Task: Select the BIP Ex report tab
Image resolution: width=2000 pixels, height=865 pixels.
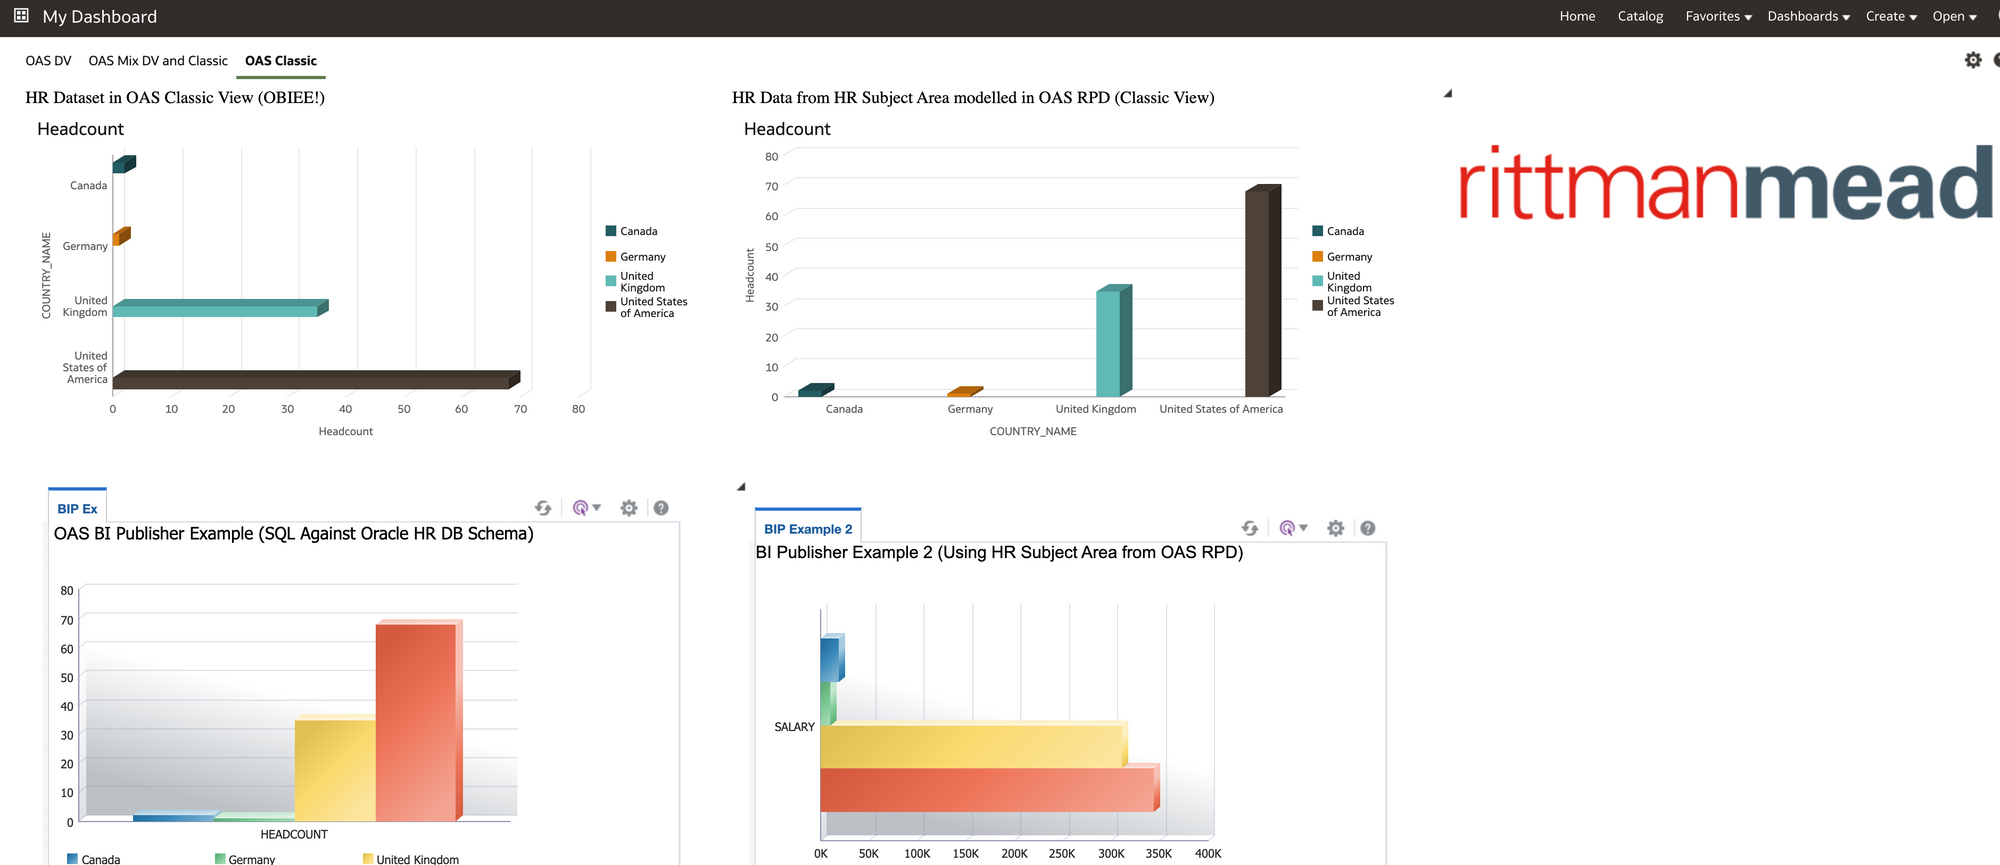Action: (x=77, y=509)
